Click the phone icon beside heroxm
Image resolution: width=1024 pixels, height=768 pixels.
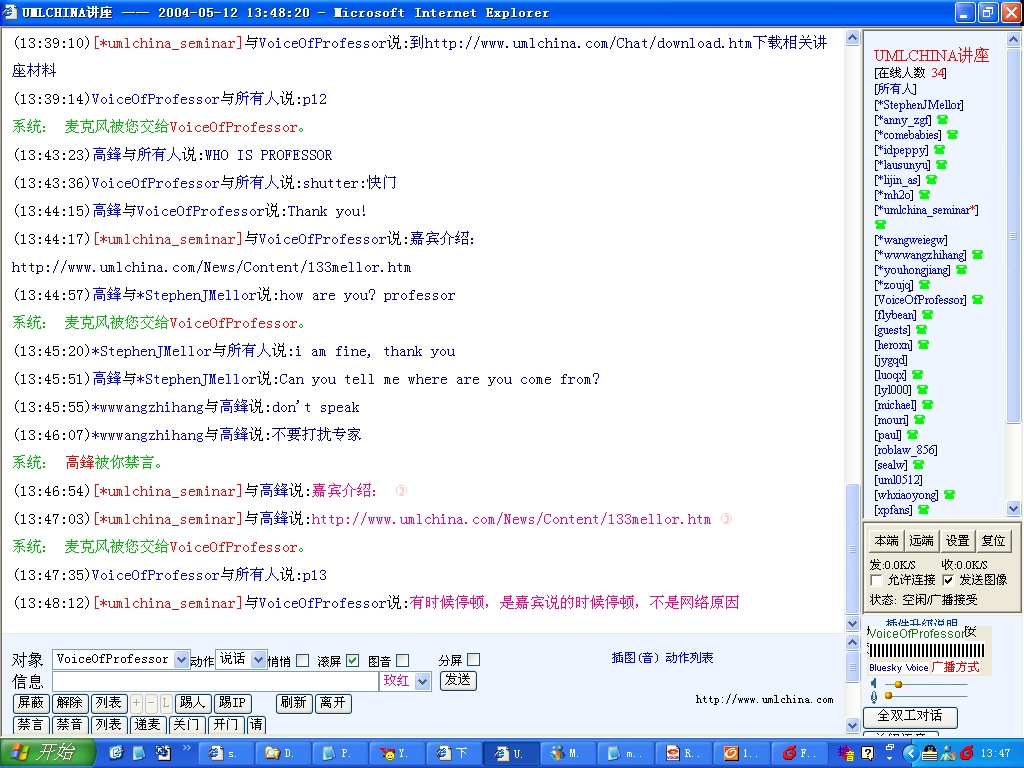(923, 345)
